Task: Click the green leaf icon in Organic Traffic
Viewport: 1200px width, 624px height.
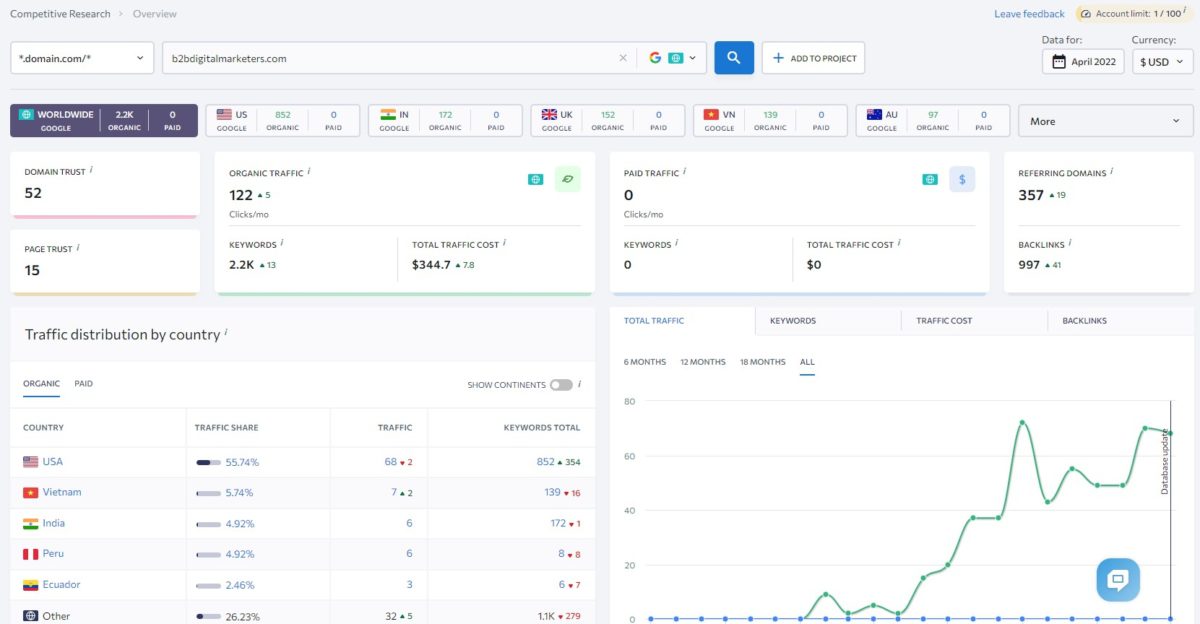Action: click(x=567, y=179)
